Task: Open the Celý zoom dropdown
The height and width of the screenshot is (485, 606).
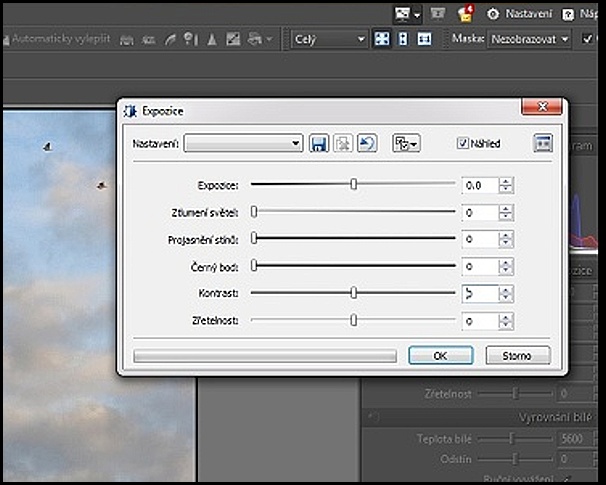Action: [330, 39]
